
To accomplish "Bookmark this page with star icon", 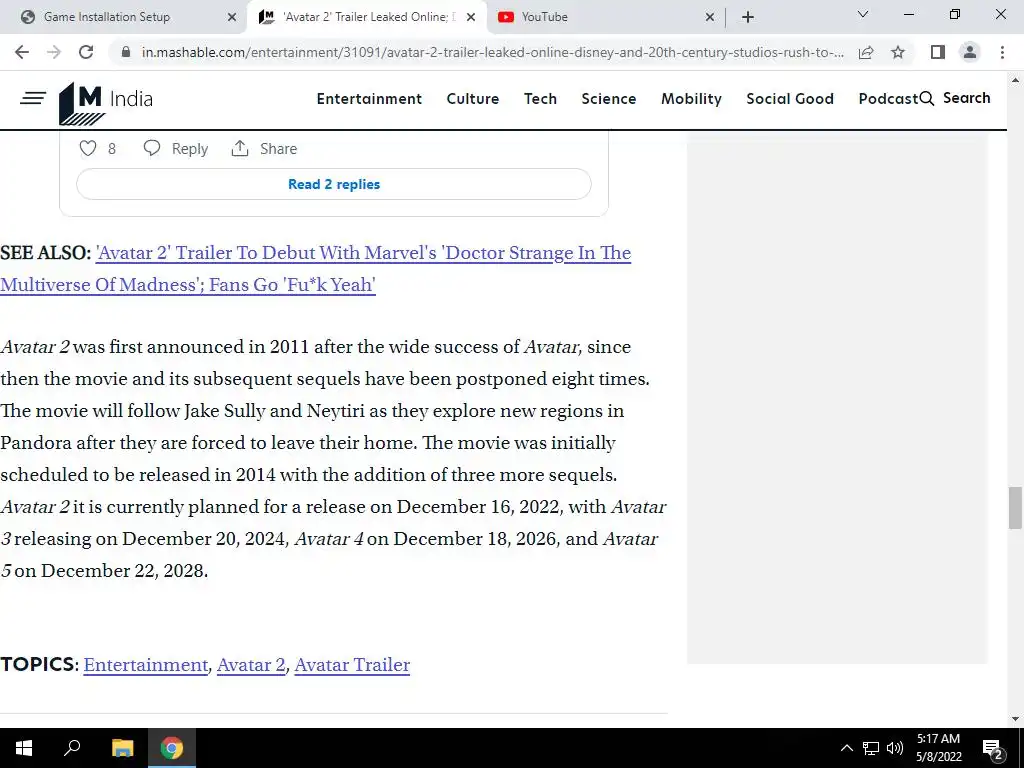I will click(898, 52).
